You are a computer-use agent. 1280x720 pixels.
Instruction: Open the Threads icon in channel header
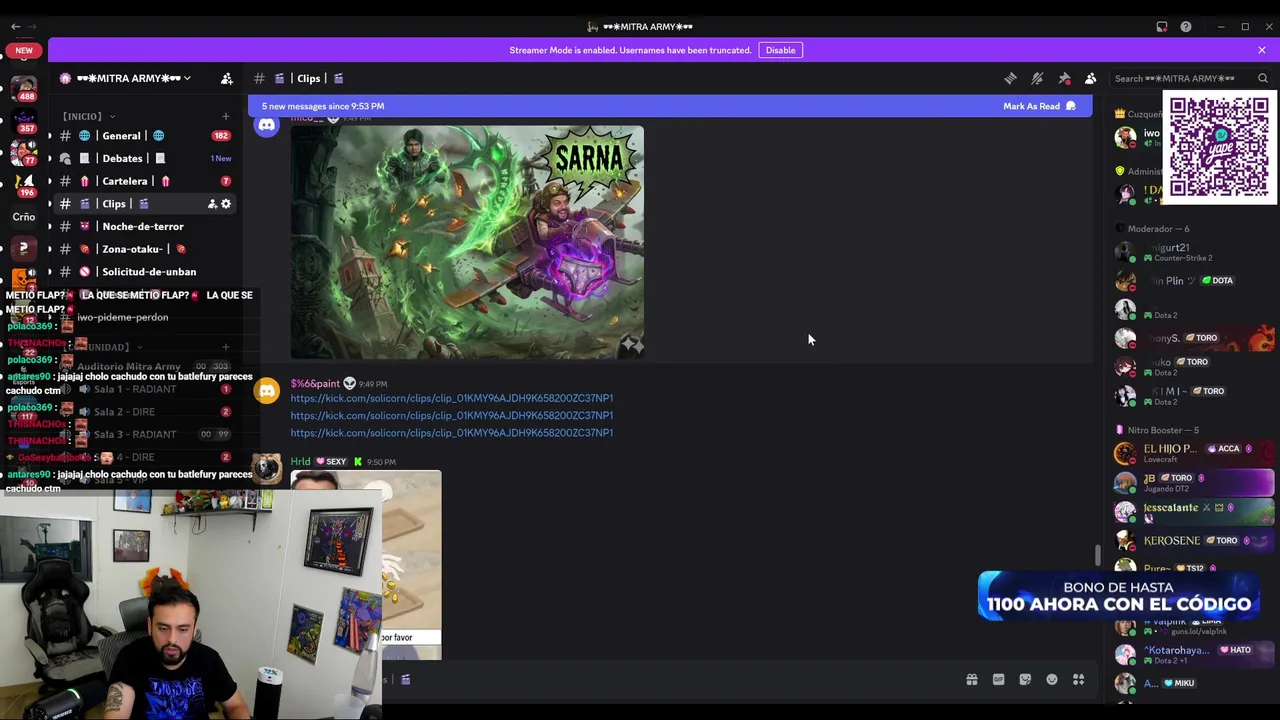(1010, 78)
